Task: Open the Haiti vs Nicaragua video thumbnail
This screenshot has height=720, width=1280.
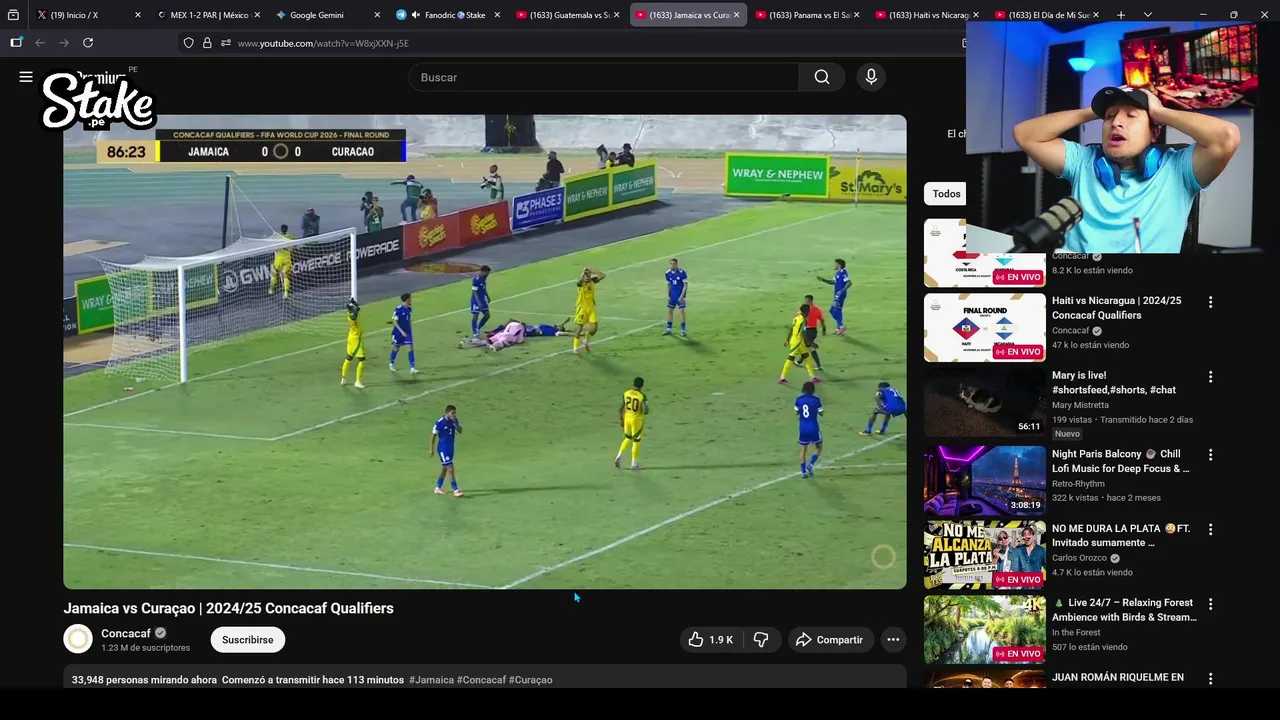Action: [985, 327]
